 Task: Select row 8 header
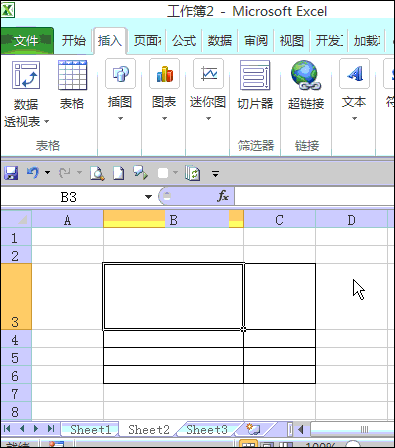tap(16, 411)
